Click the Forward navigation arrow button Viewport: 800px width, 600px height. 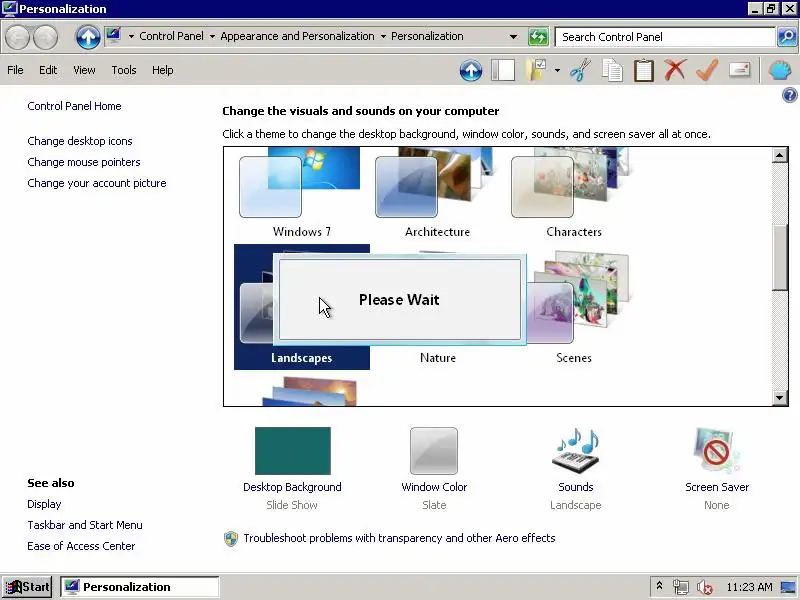45,37
